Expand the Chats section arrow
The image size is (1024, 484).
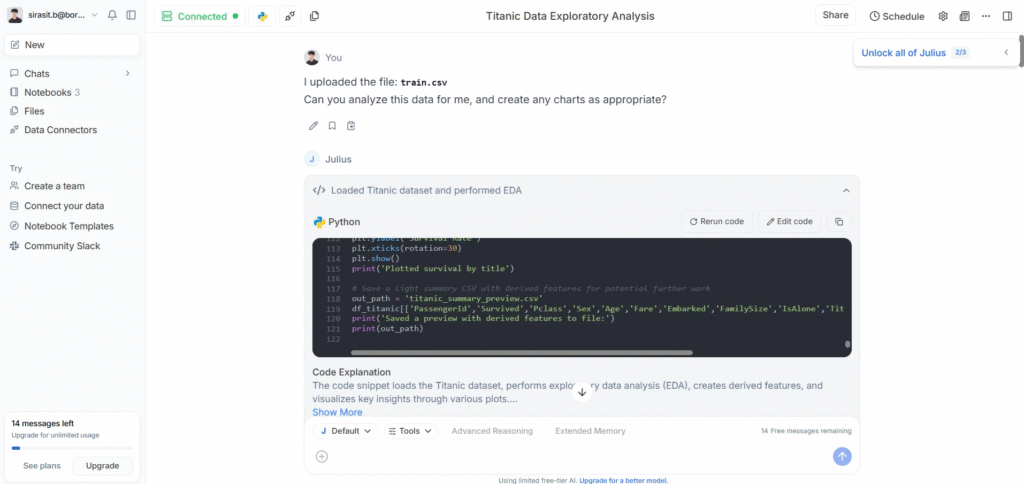(x=127, y=73)
